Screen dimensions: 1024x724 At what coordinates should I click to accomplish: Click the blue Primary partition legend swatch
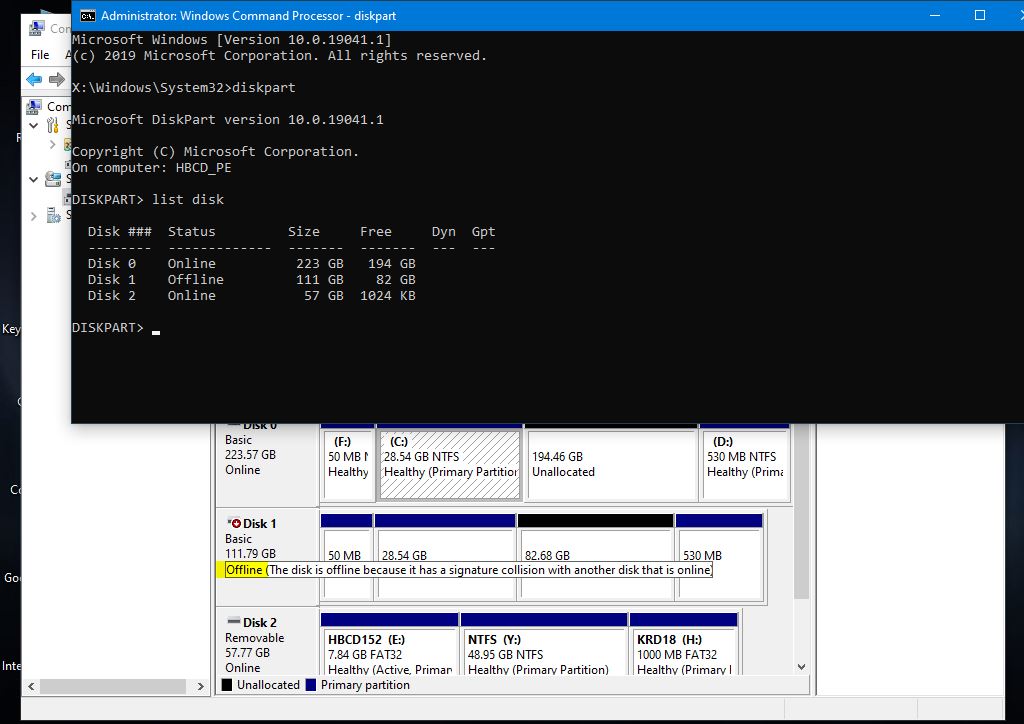pyautogui.click(x=311, y=685)
